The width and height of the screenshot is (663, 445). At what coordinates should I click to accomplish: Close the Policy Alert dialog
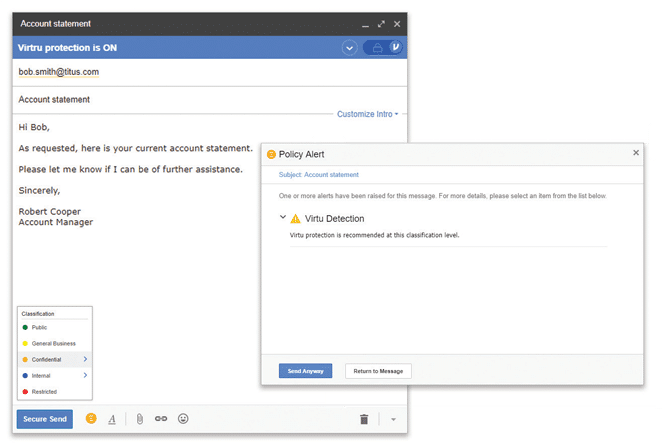636,153
